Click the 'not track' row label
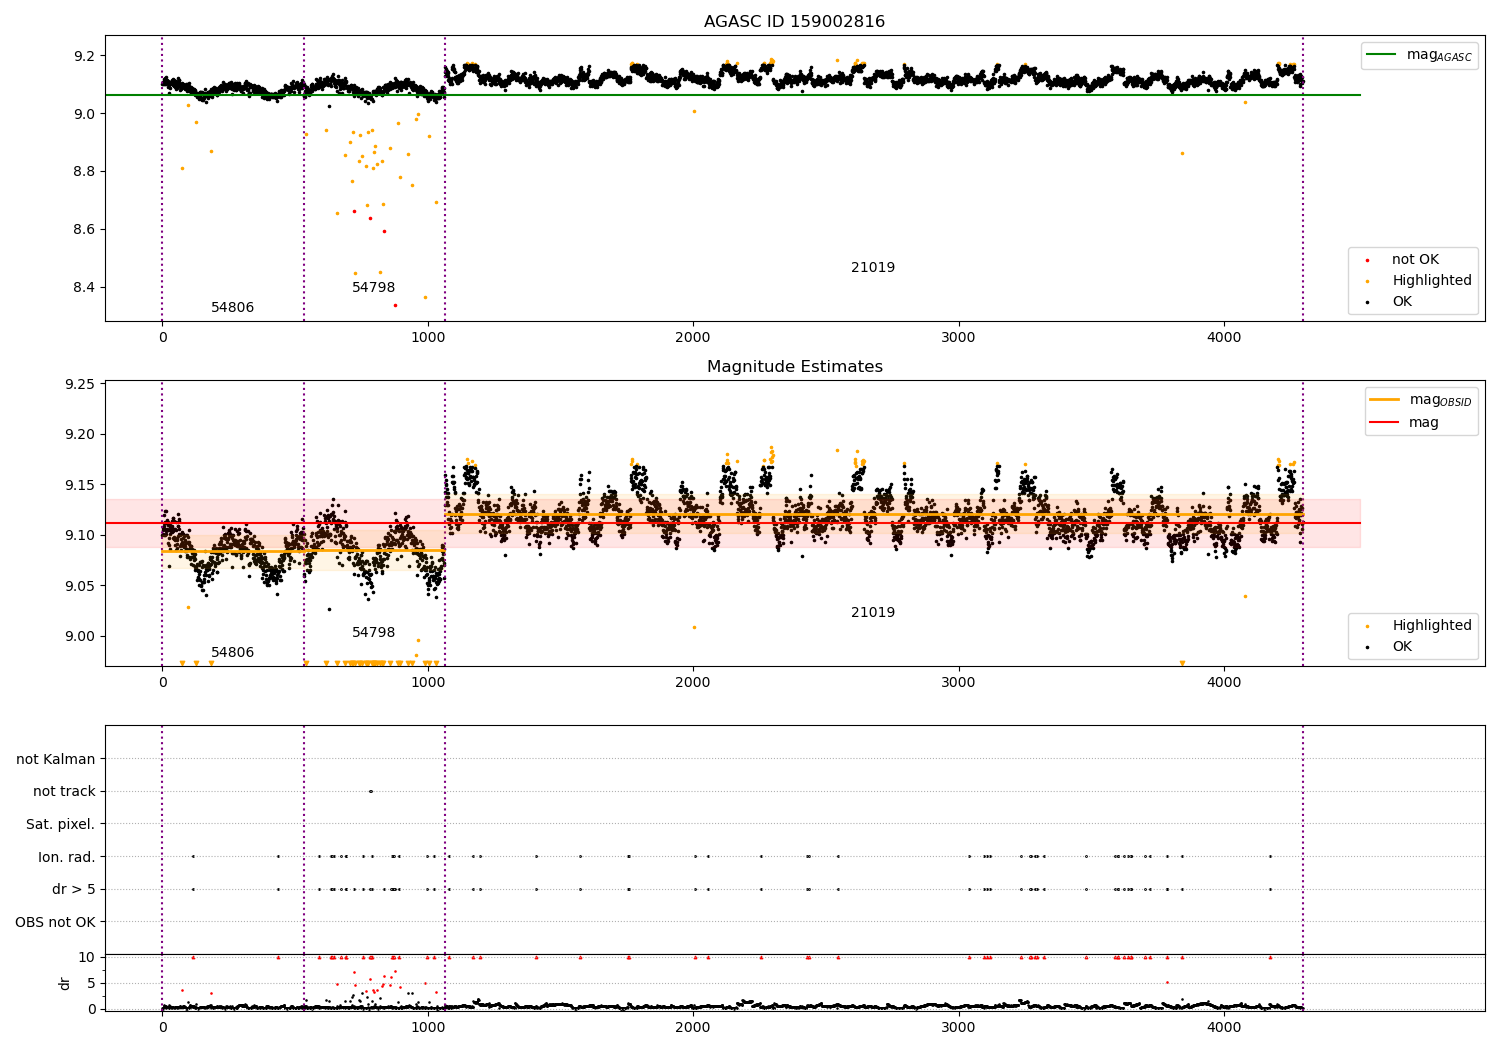 (x=64, y=792)
